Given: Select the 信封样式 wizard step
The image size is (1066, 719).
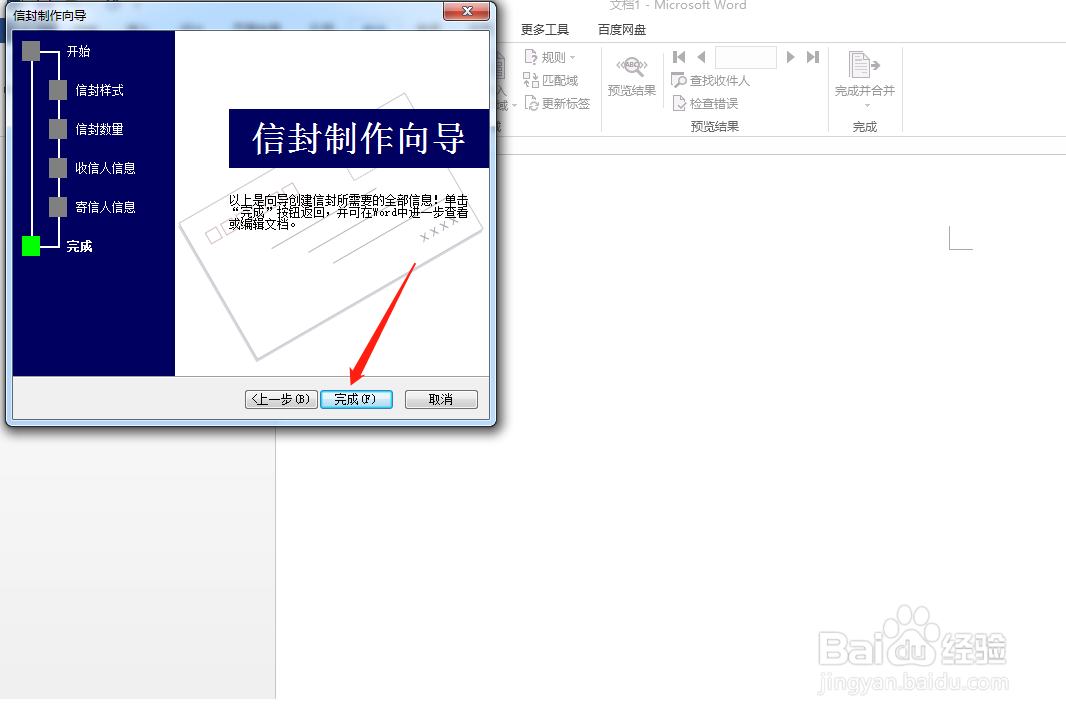Looking at the screenshot, I should click(98, 90).
